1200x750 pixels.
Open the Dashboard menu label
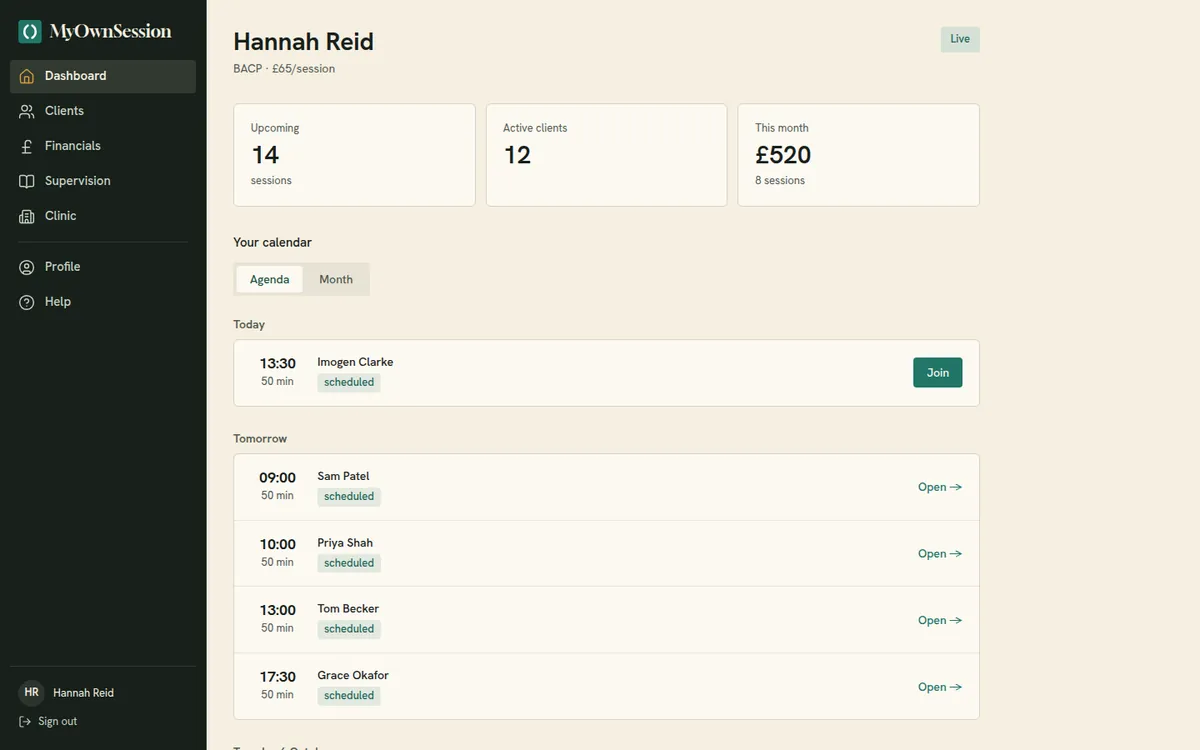(75, 76)
